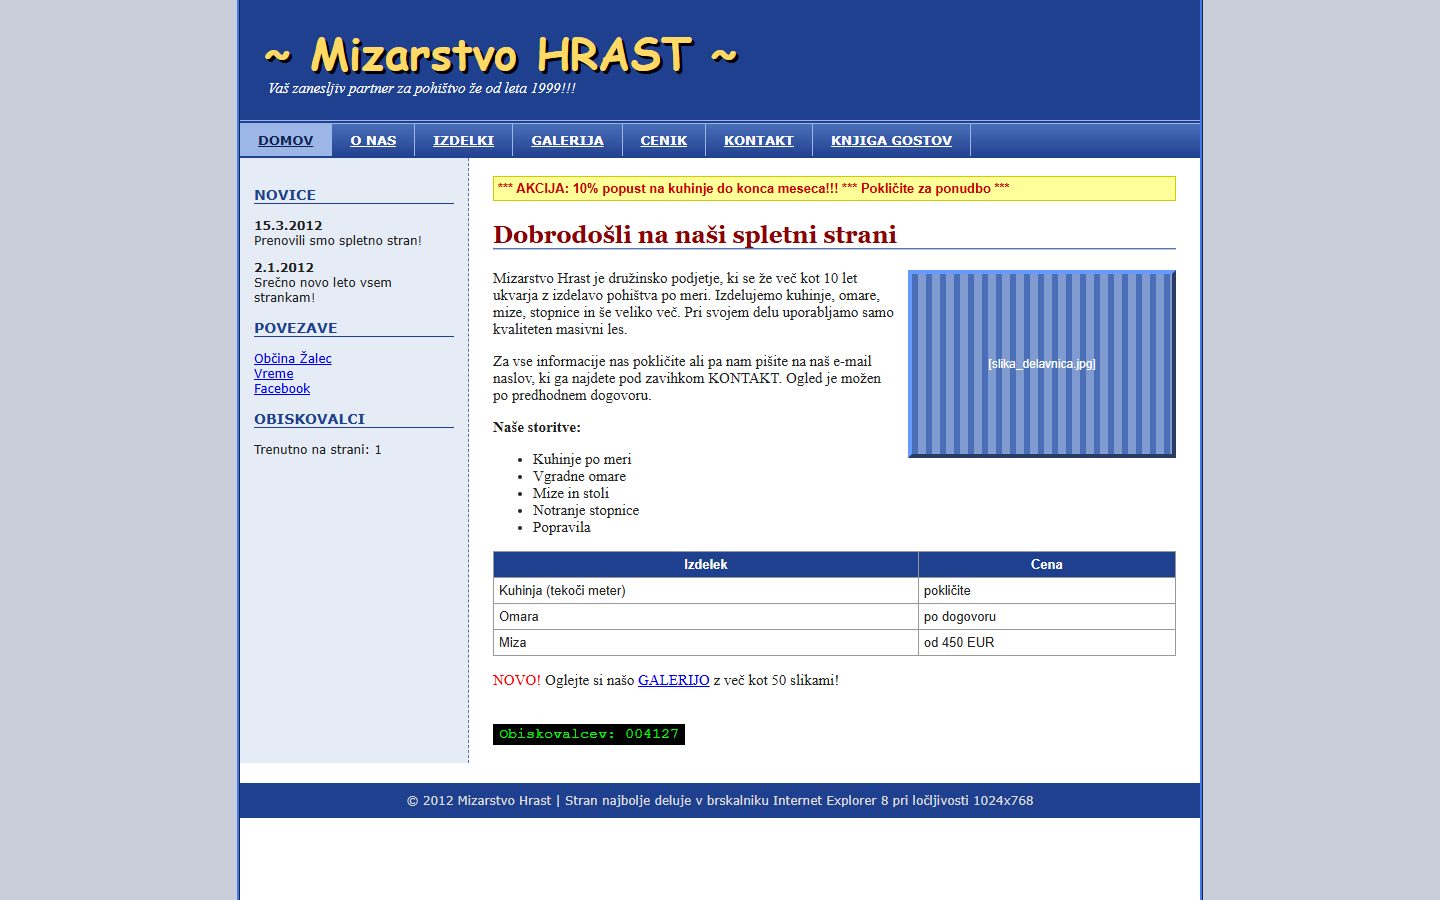Open the CENIK page
This screenshot has height=900, width=1440.
point(664,140)
